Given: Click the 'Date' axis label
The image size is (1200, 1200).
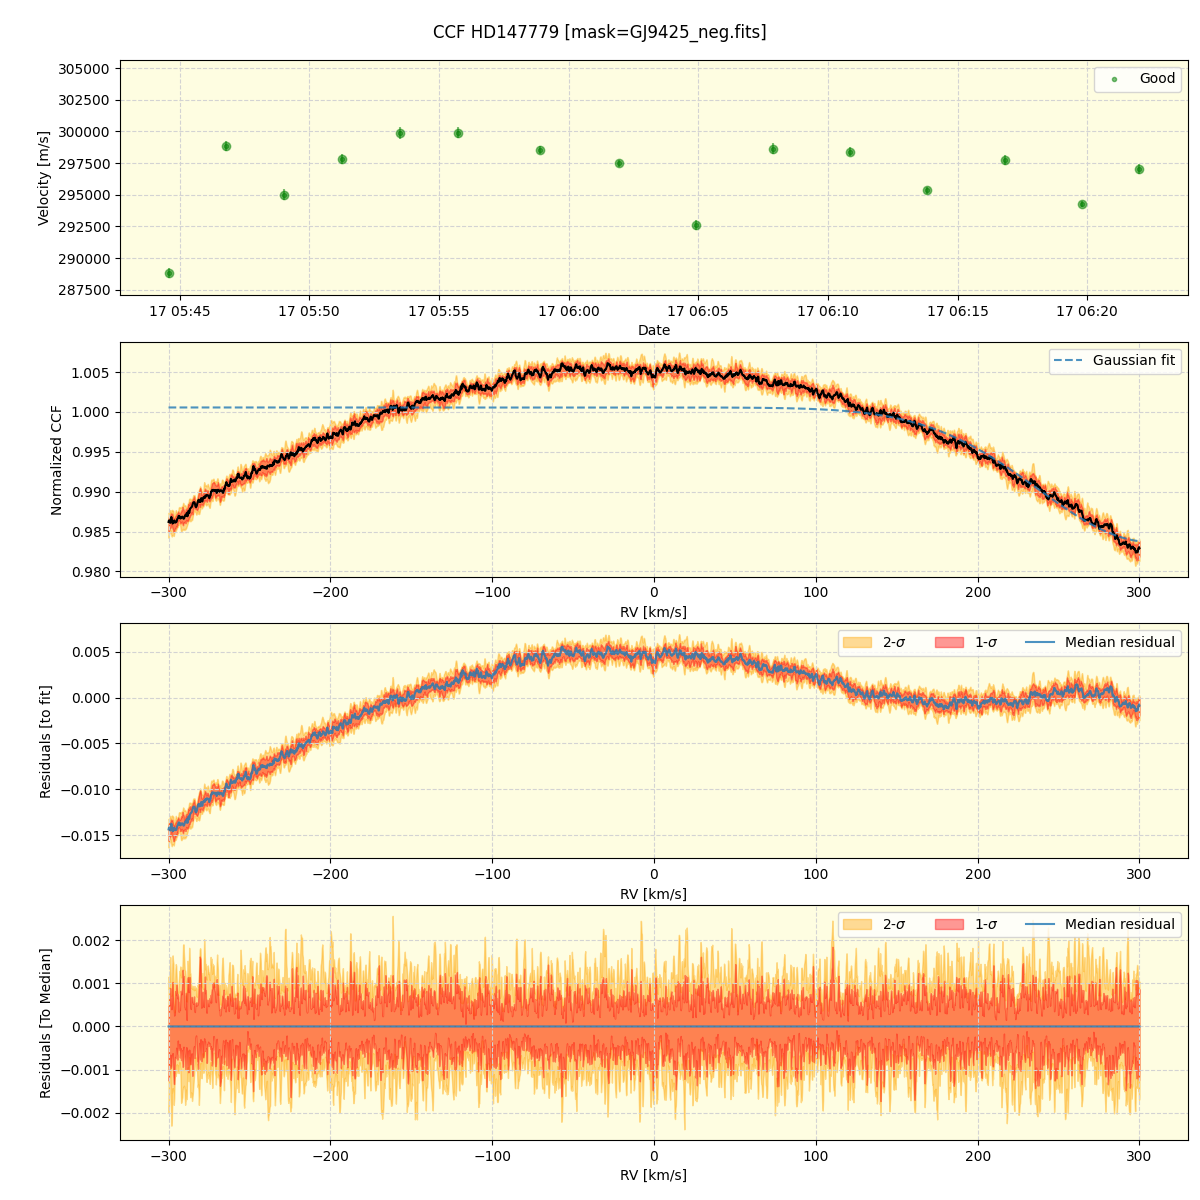Looking at the screenshot, I should [654, 330].
